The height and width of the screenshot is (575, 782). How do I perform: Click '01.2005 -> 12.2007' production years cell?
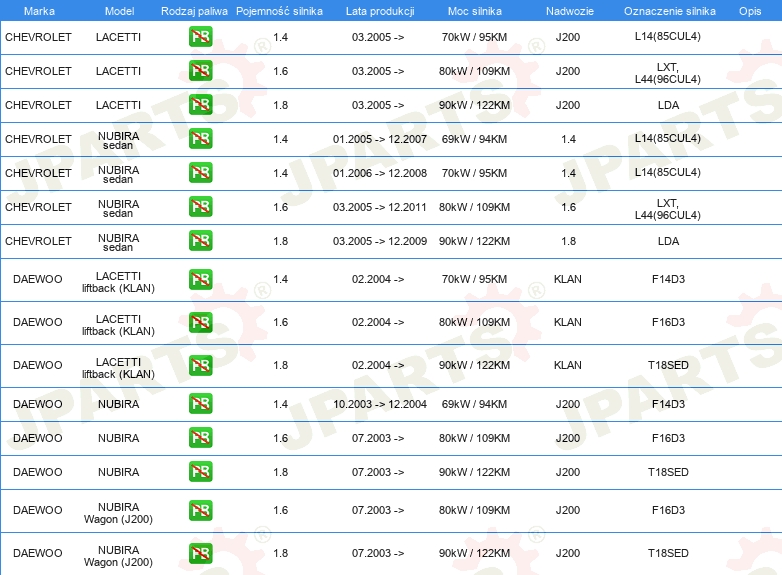point(380,139)
